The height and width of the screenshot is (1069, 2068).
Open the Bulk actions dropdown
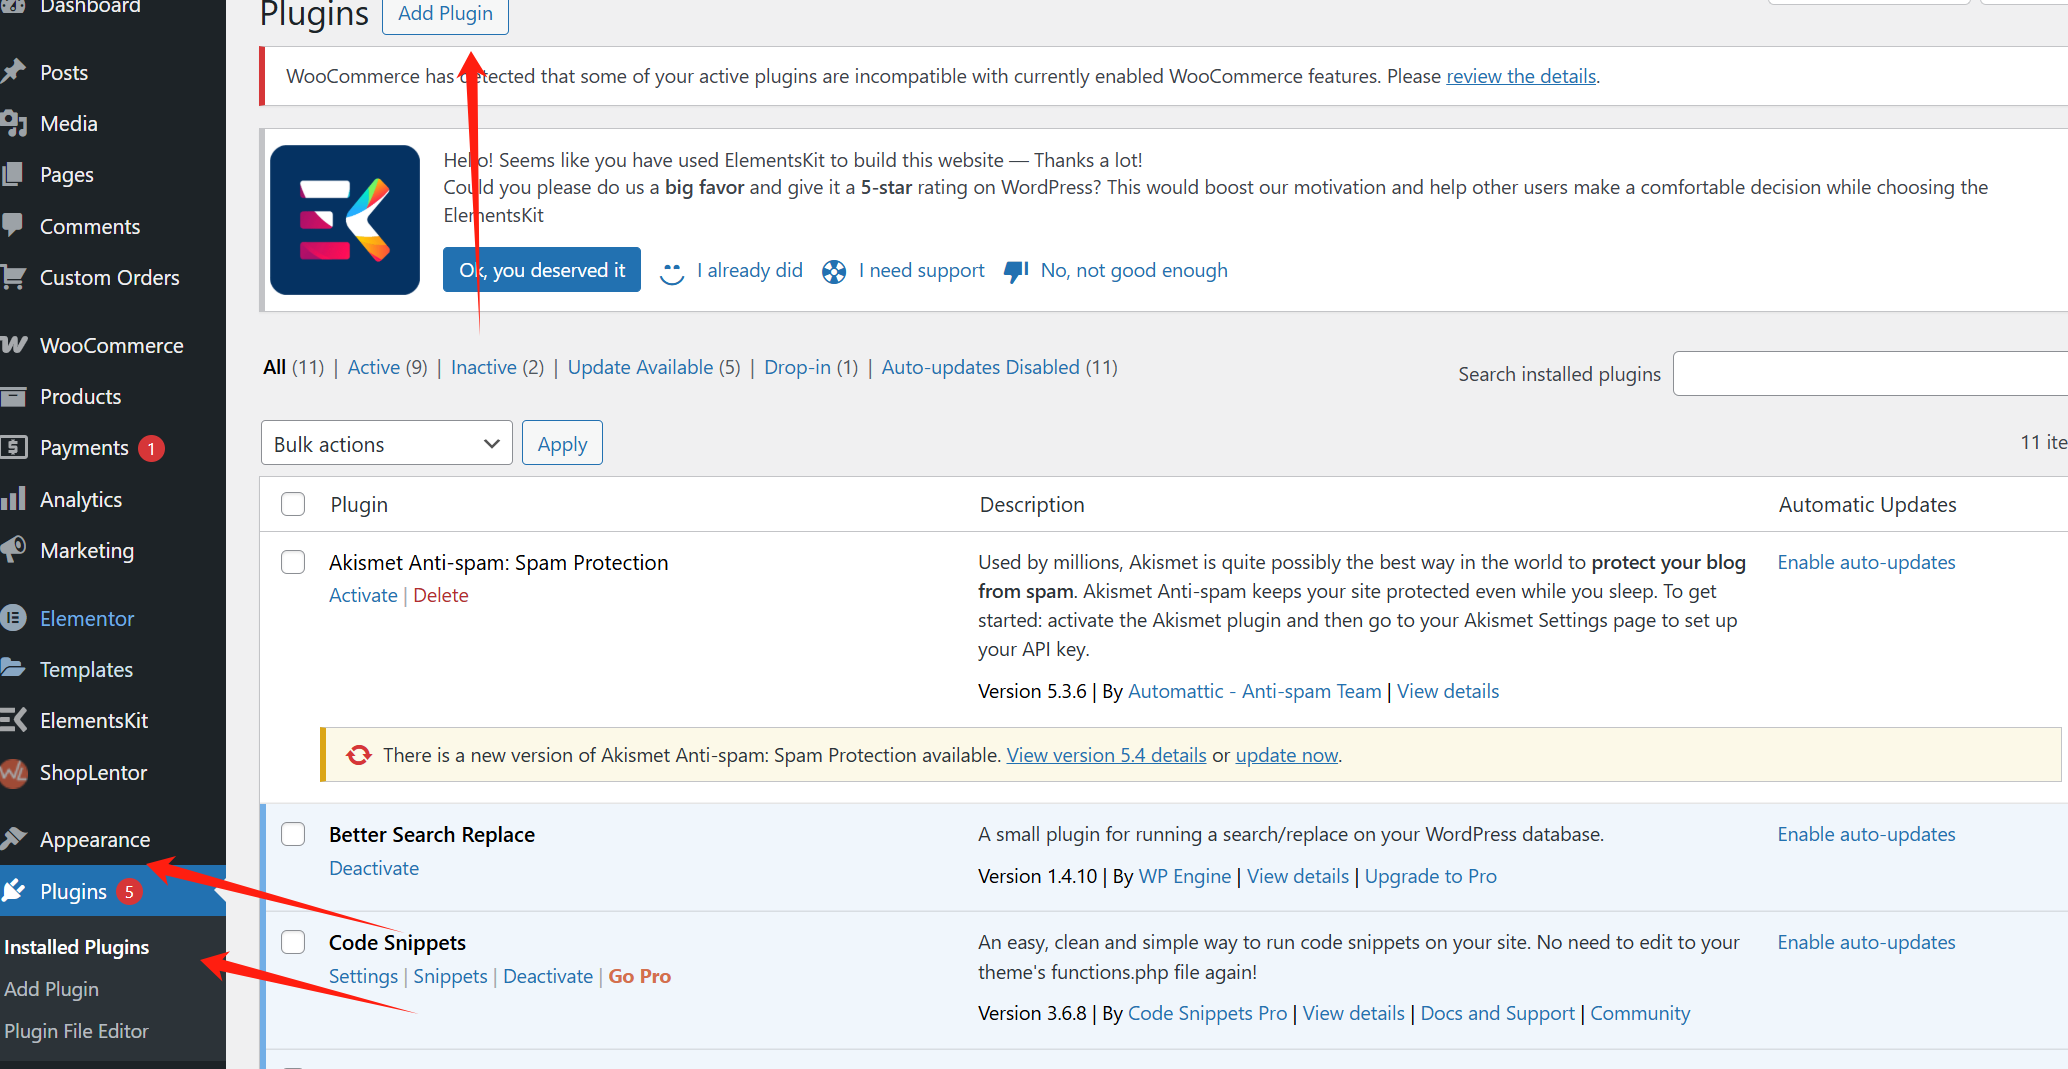point(386,444)
